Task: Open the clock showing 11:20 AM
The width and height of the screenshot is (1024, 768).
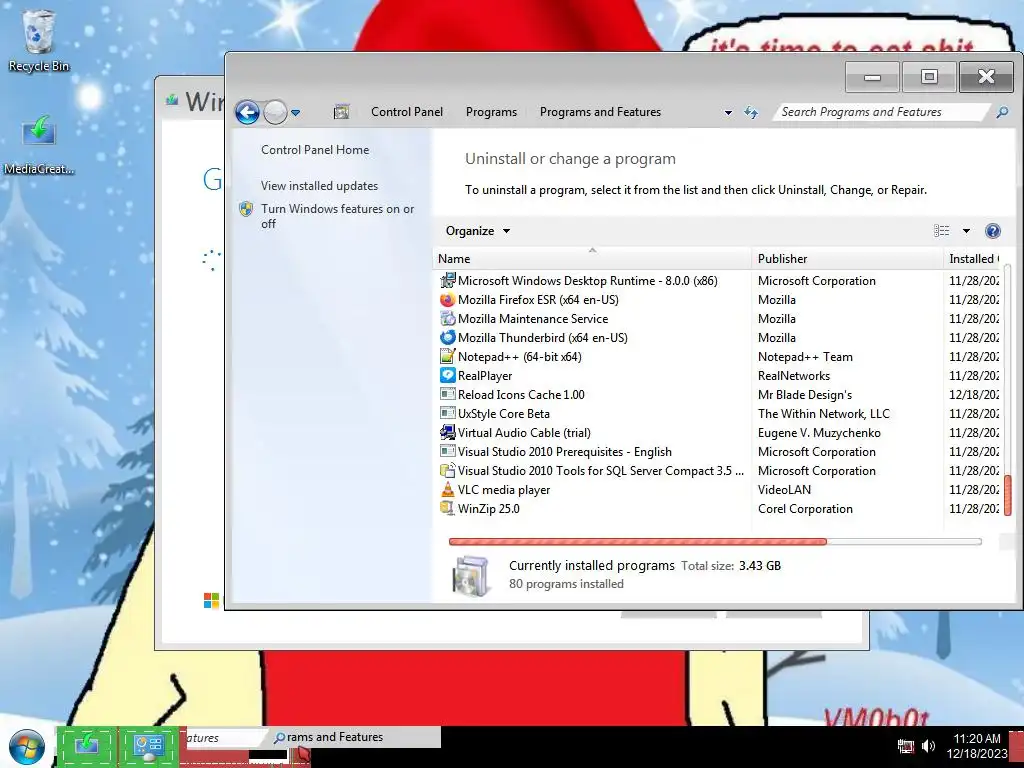Action: coord(977,746)
